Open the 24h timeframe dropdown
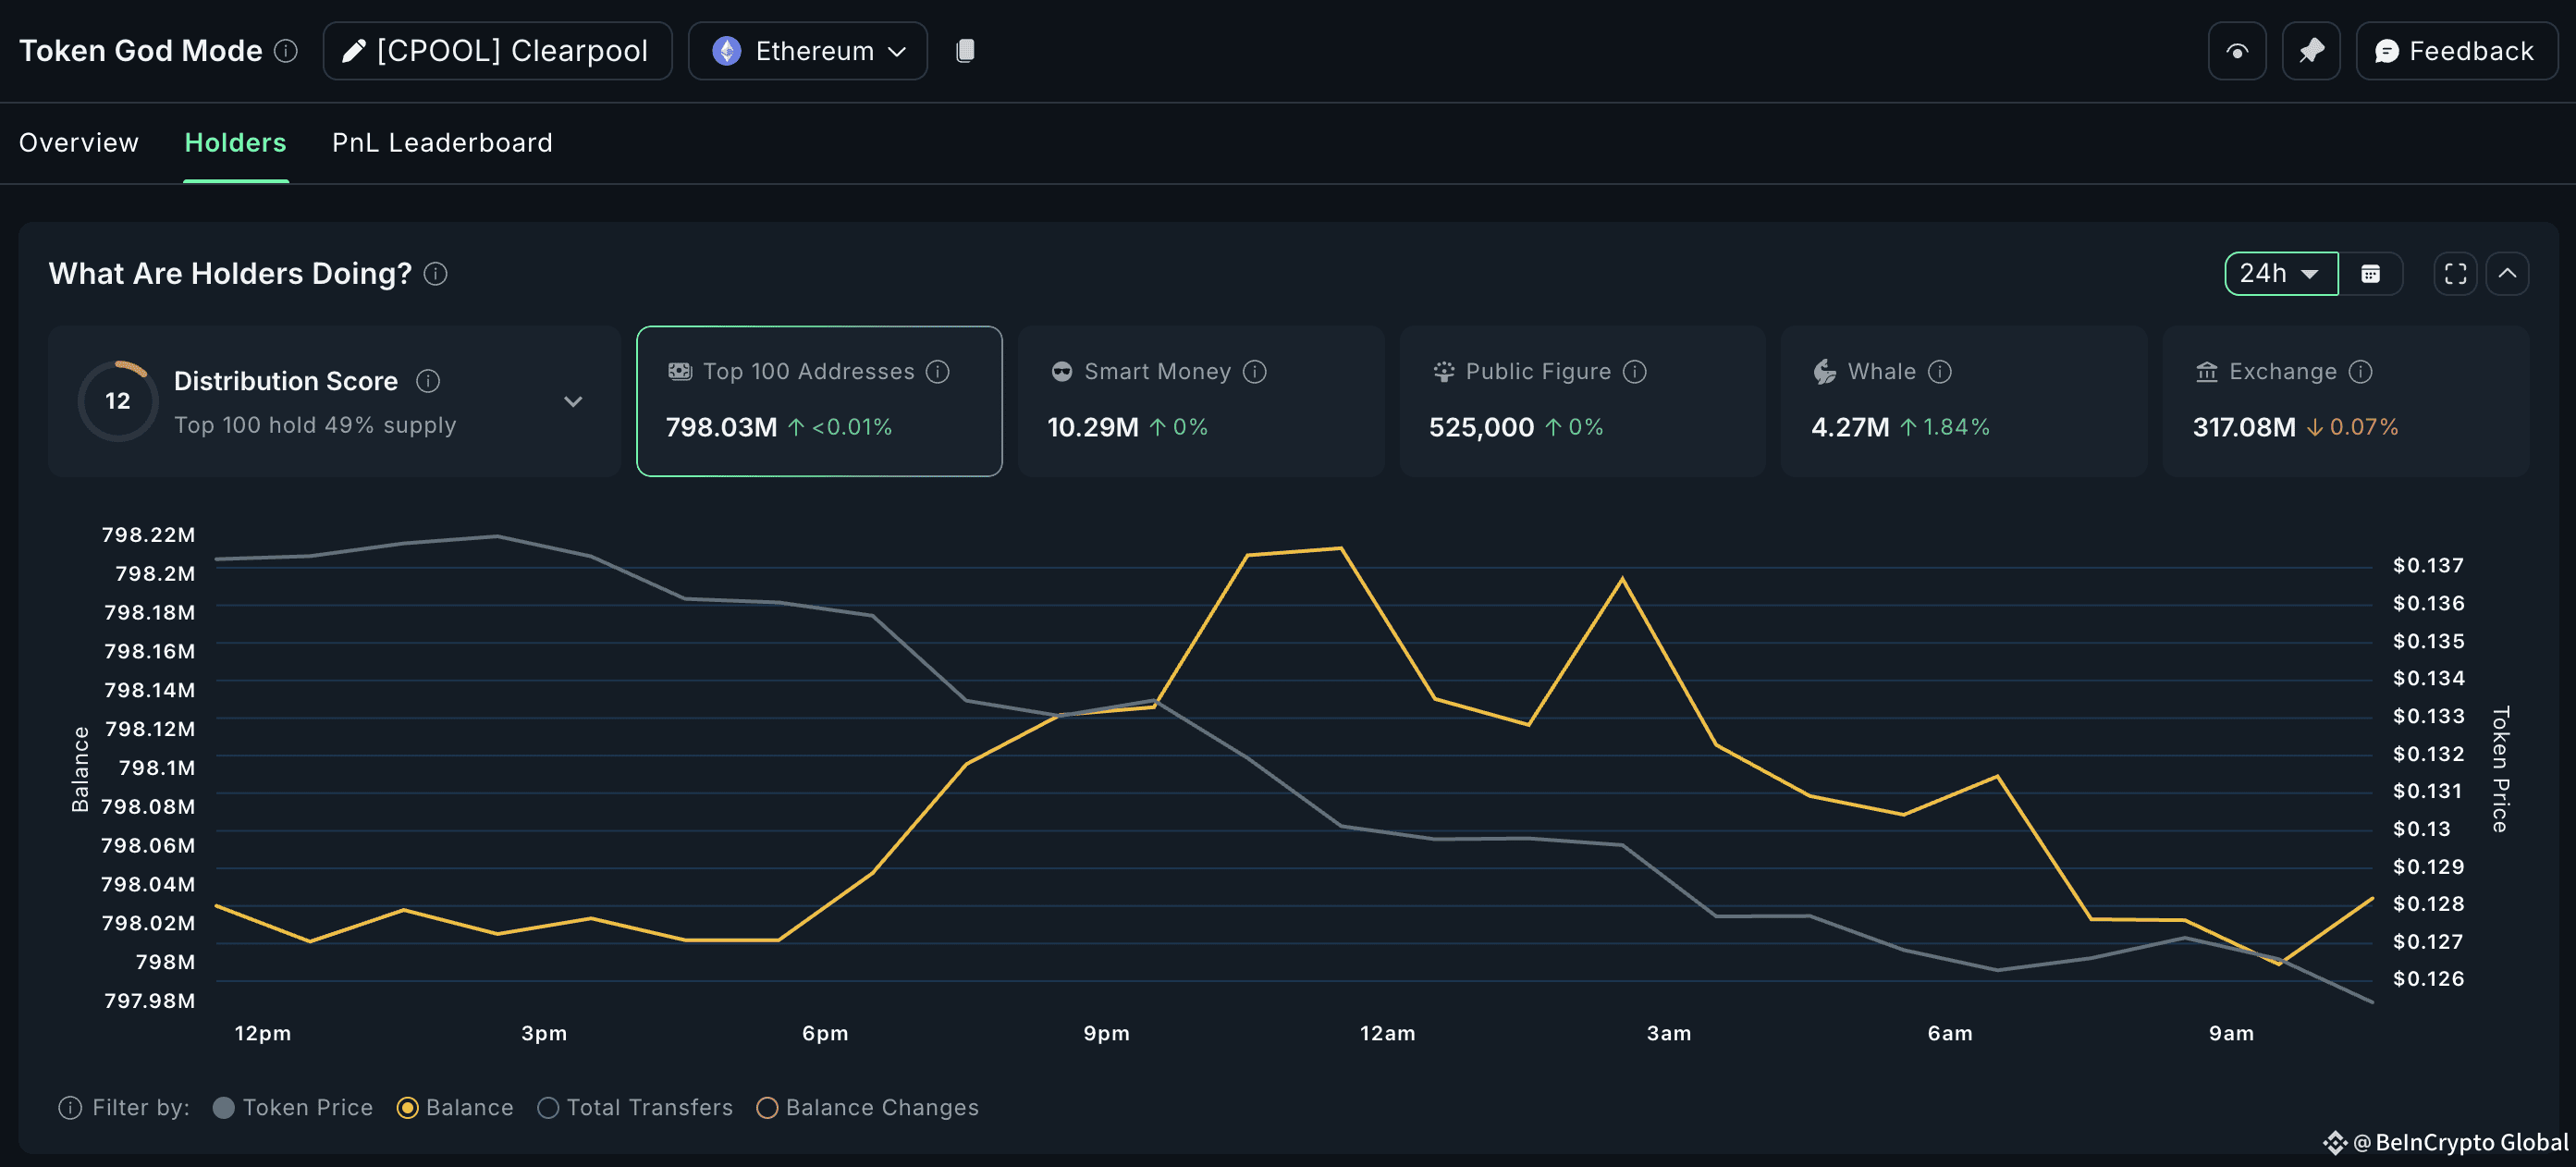 (2281, 274)
